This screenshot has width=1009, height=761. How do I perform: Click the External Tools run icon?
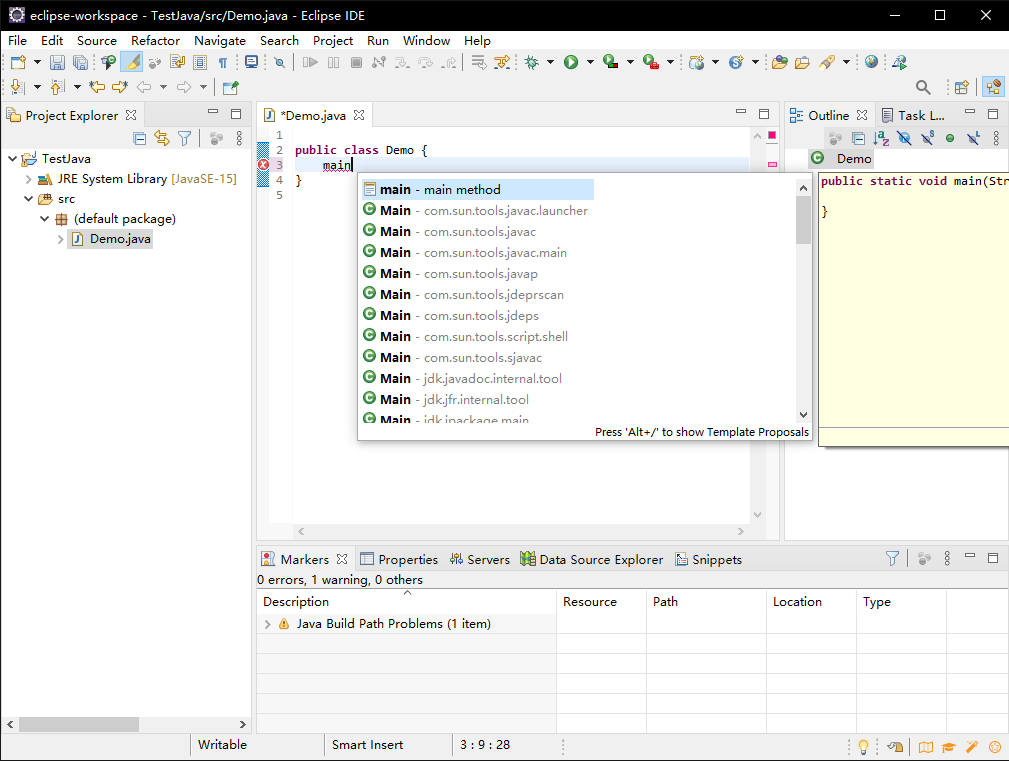[x=651, y=62]
